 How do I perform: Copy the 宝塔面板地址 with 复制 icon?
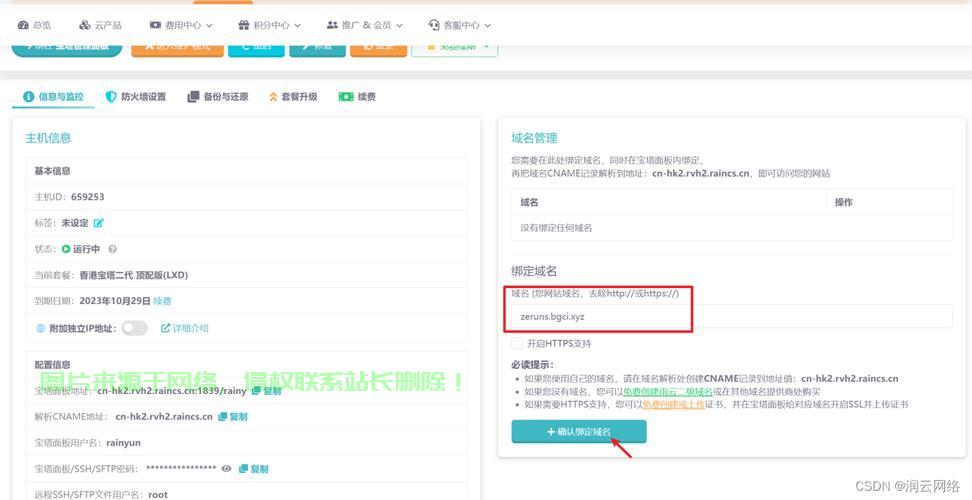(x=267, y=391)
